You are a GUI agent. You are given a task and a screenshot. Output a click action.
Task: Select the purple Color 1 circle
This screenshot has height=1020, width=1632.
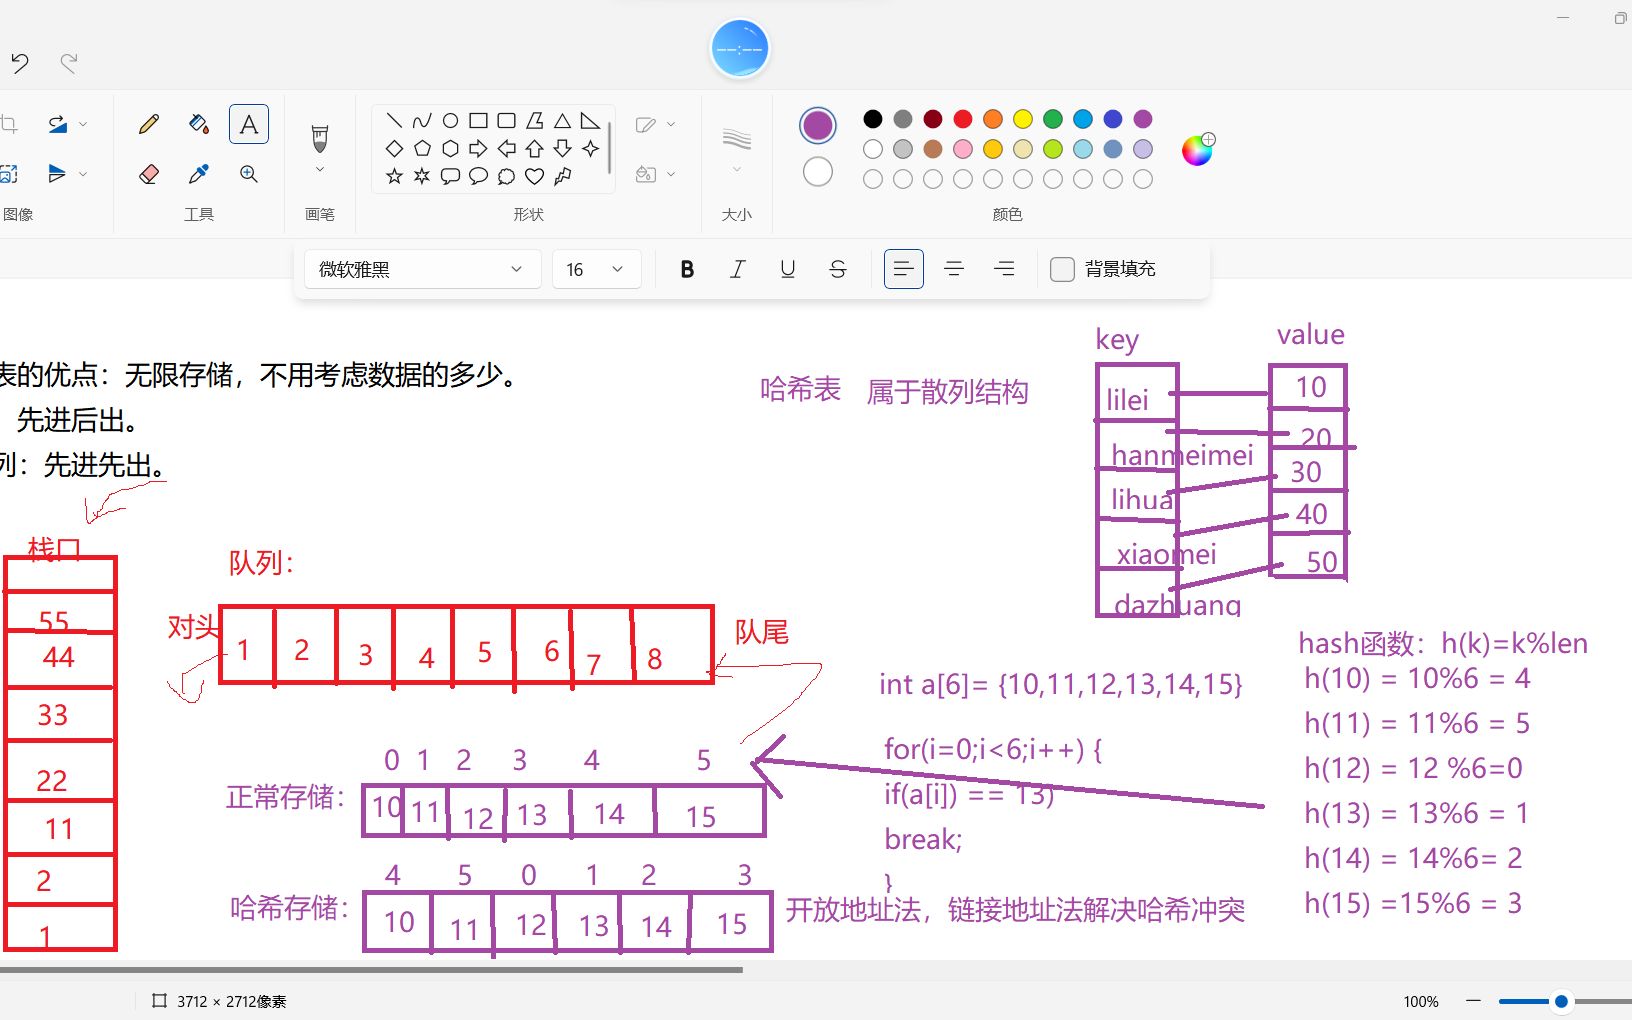818,125
